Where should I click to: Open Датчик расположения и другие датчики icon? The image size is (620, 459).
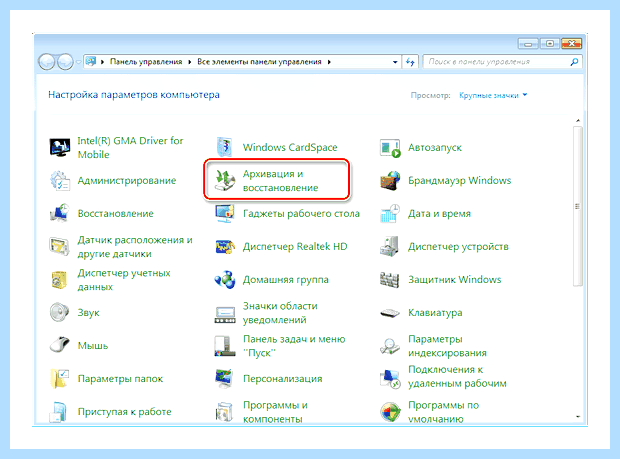(60, 247)
